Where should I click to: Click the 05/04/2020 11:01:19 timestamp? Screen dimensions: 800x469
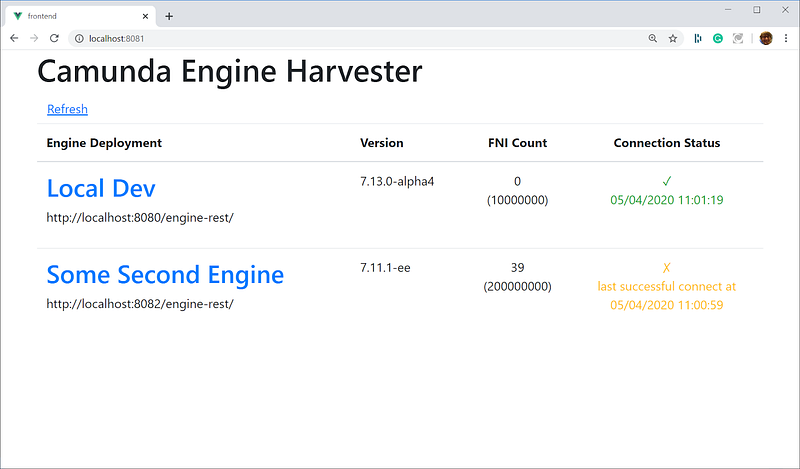click(x=667, y=200)
